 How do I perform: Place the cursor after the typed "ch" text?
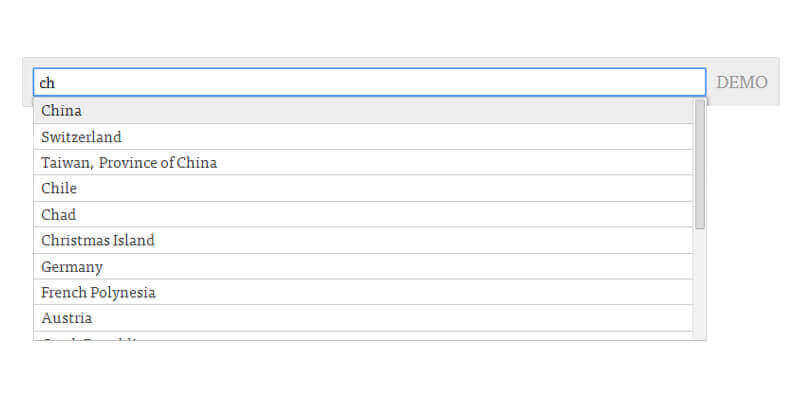point(58,82)
